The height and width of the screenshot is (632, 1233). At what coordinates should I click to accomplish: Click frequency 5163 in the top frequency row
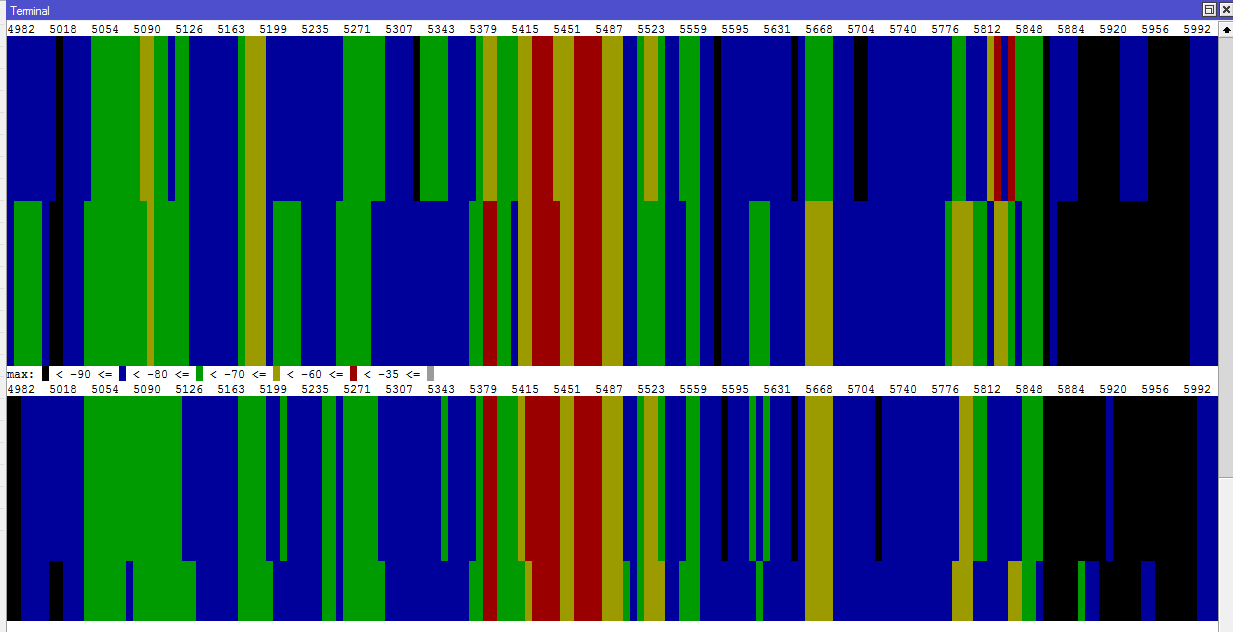click(x=231, y=29)
